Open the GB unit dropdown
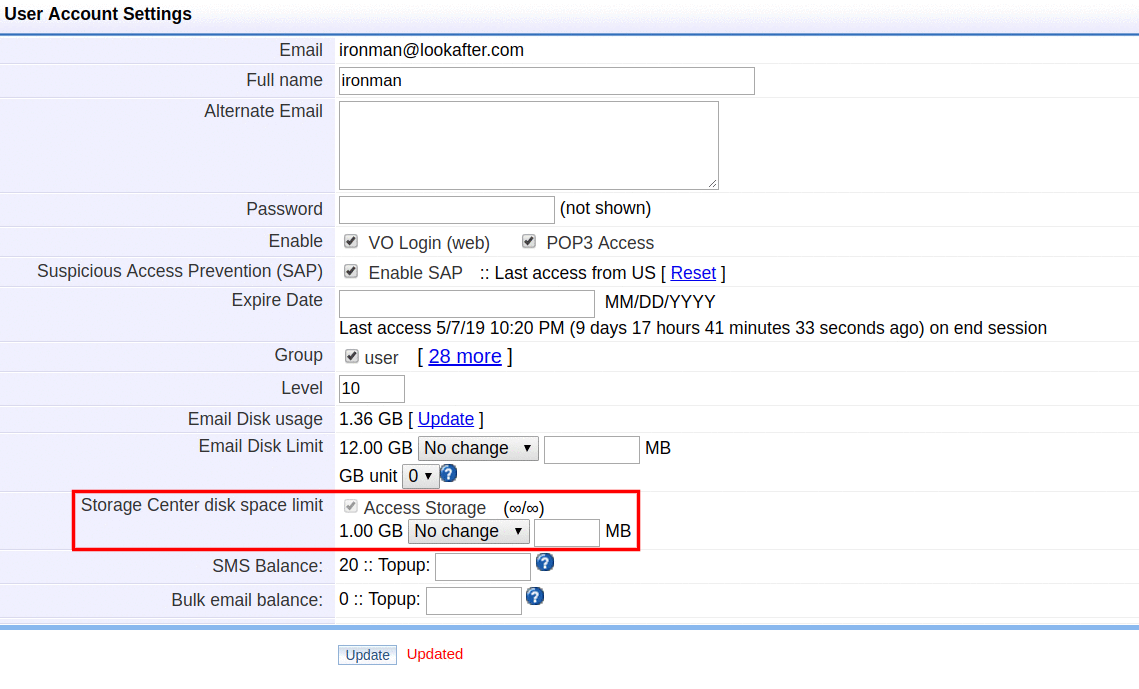The width and height of the screenshot is (1139, 689). coord(421,476)
